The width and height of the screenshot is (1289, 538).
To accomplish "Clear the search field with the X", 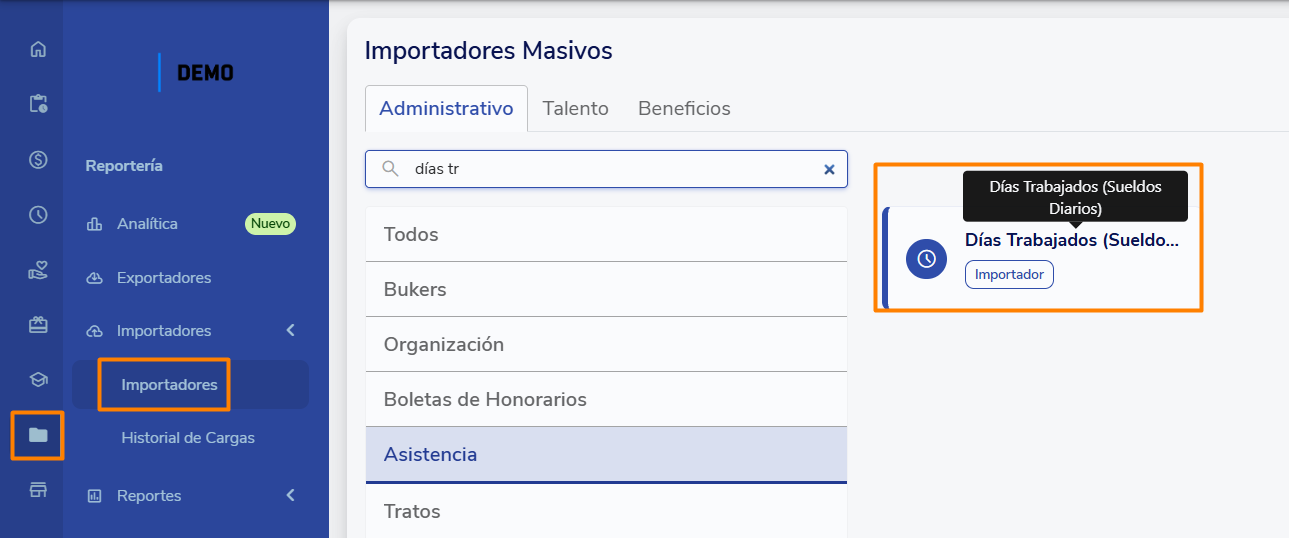I will [829, 170].
